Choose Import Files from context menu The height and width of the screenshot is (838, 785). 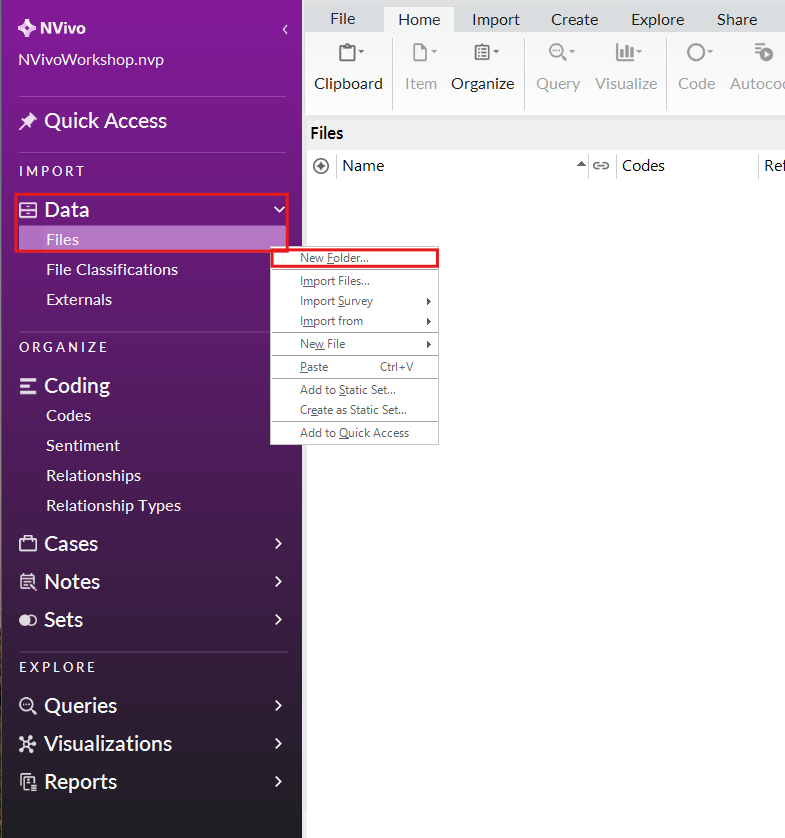tap(355, 281)
